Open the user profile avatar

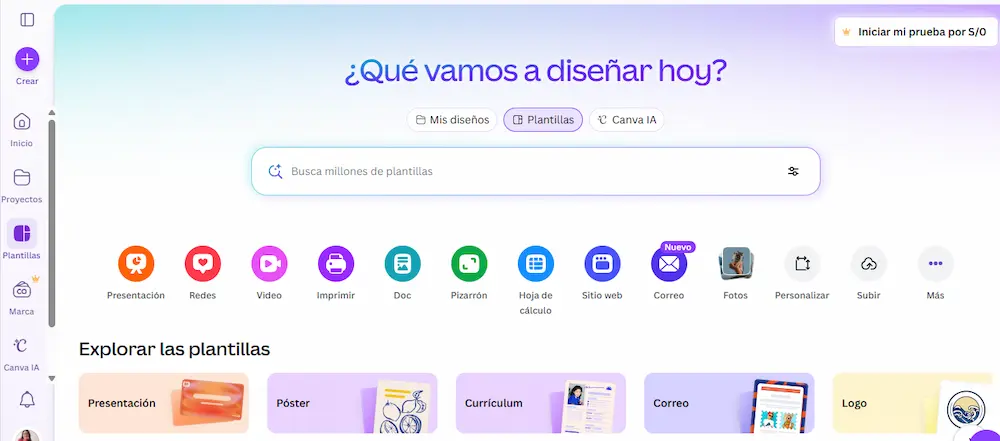(27, 435)
